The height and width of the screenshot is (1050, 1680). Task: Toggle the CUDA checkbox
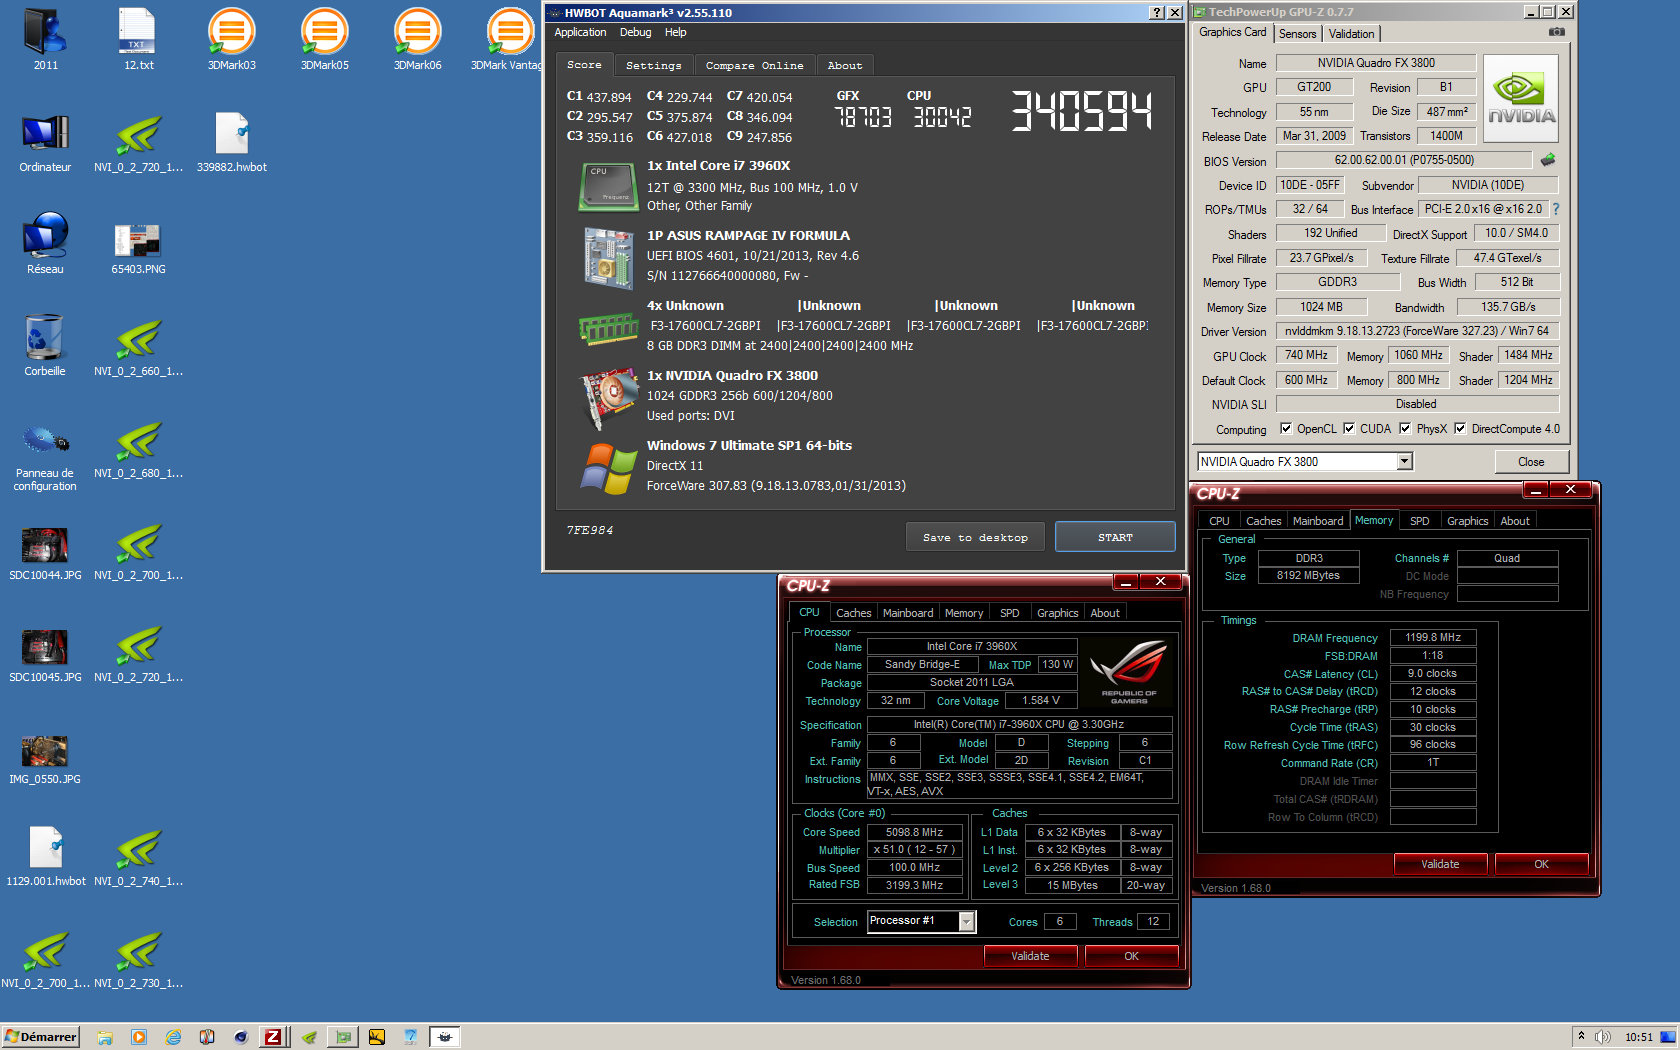coord(1349,429)
